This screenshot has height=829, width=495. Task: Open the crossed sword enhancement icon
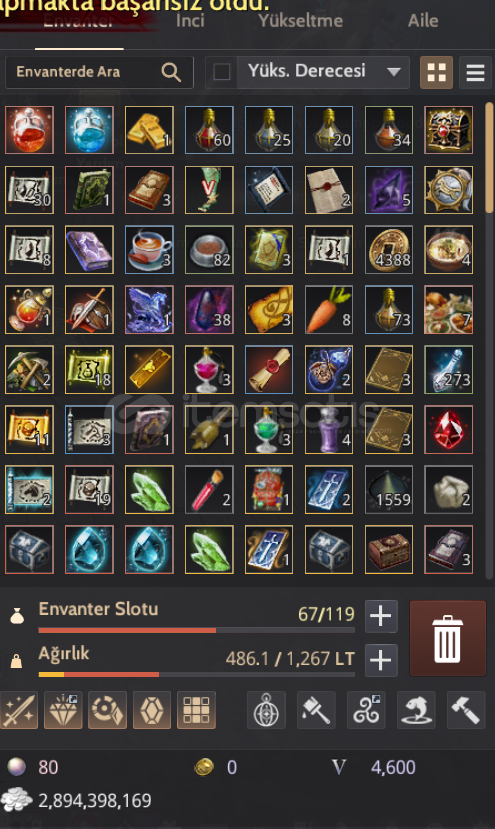18,710
